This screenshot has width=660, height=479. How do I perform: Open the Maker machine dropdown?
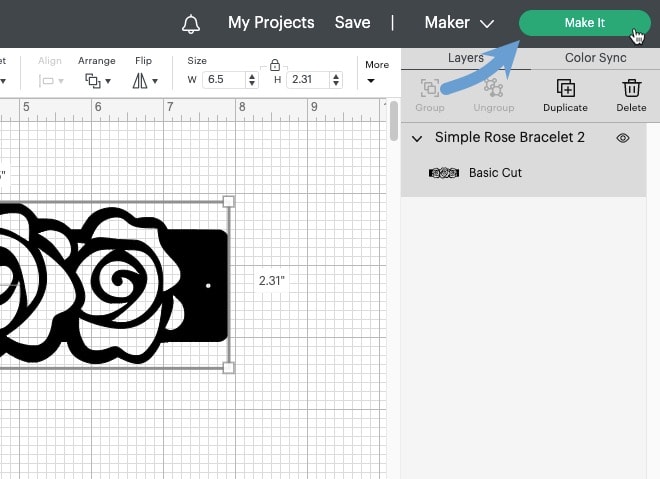point(459,23)
